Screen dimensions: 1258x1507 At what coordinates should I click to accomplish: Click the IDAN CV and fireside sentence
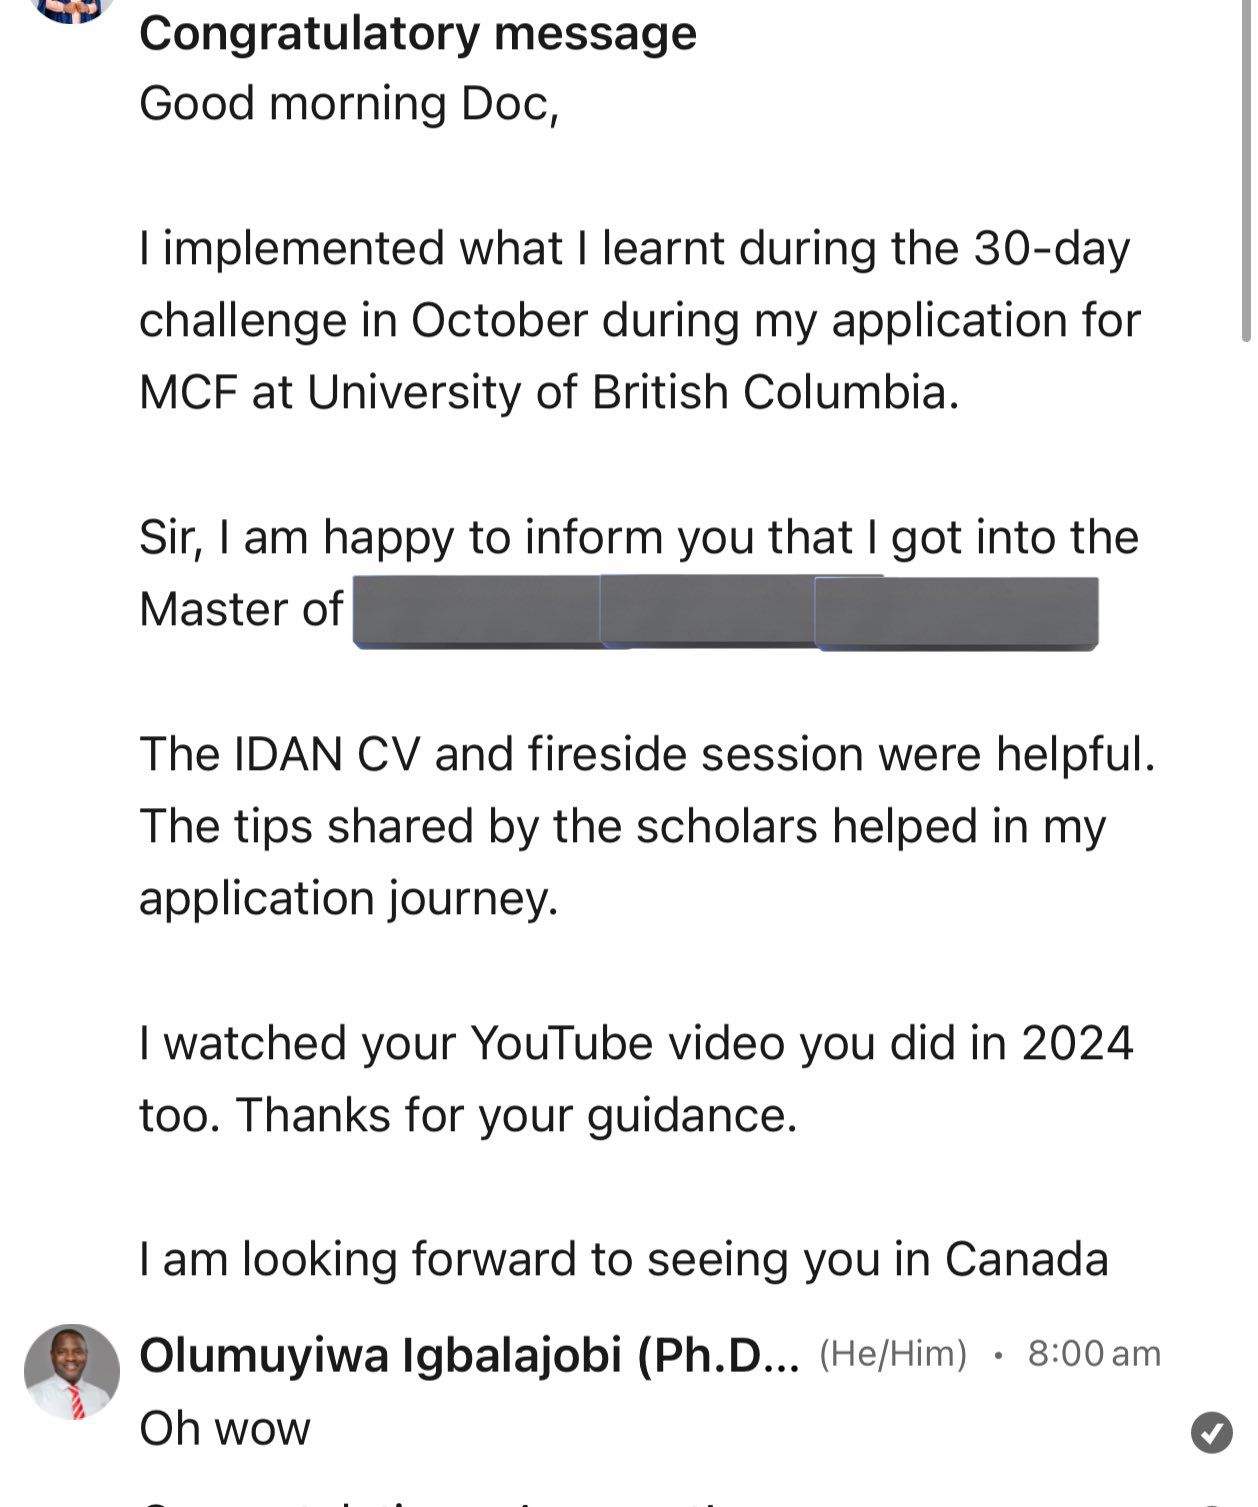647,754
